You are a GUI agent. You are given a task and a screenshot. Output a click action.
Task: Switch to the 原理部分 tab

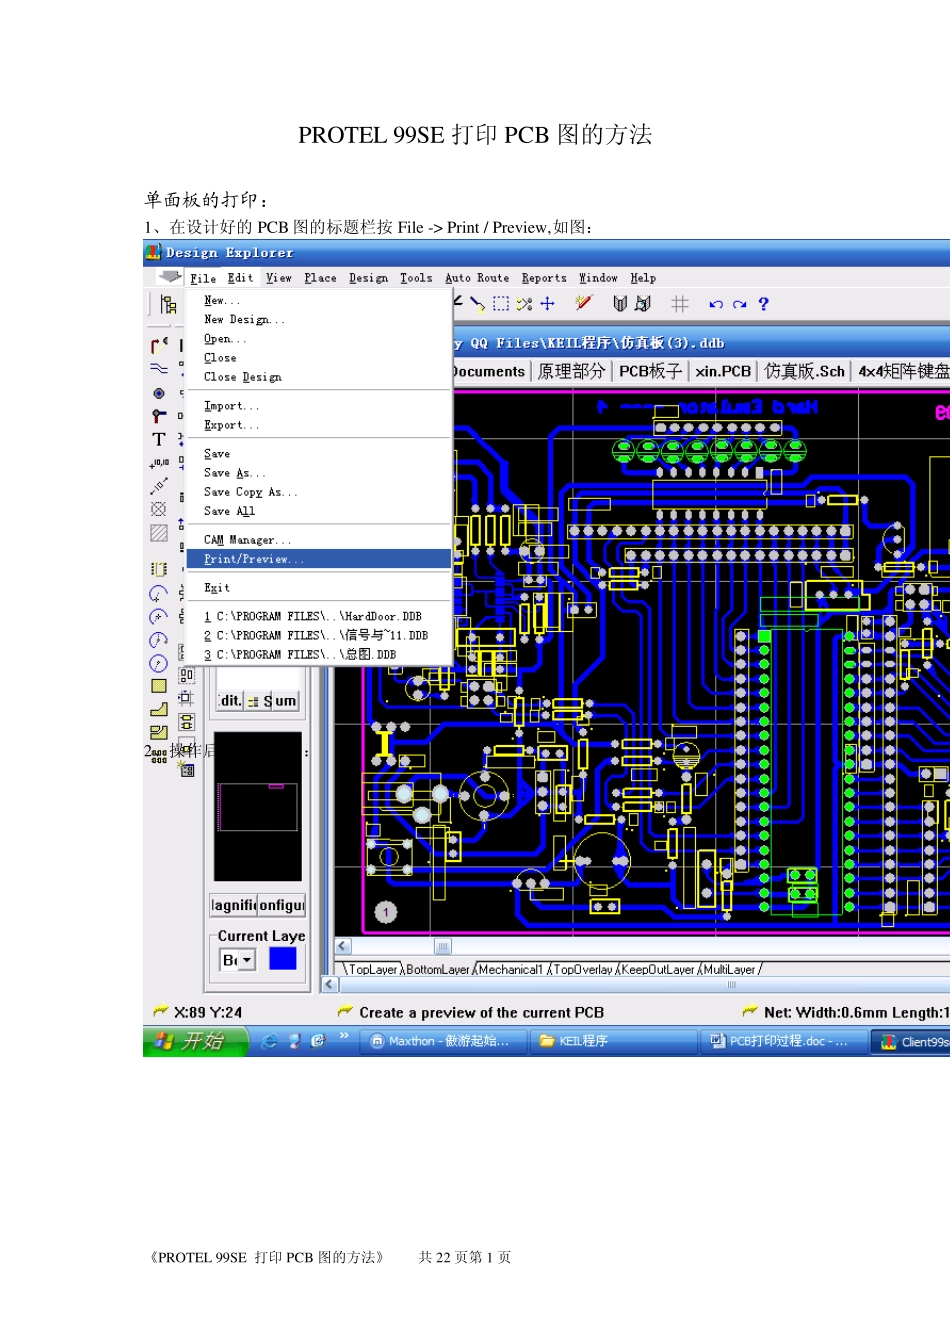pyautogui.click(x=571, y=371)
